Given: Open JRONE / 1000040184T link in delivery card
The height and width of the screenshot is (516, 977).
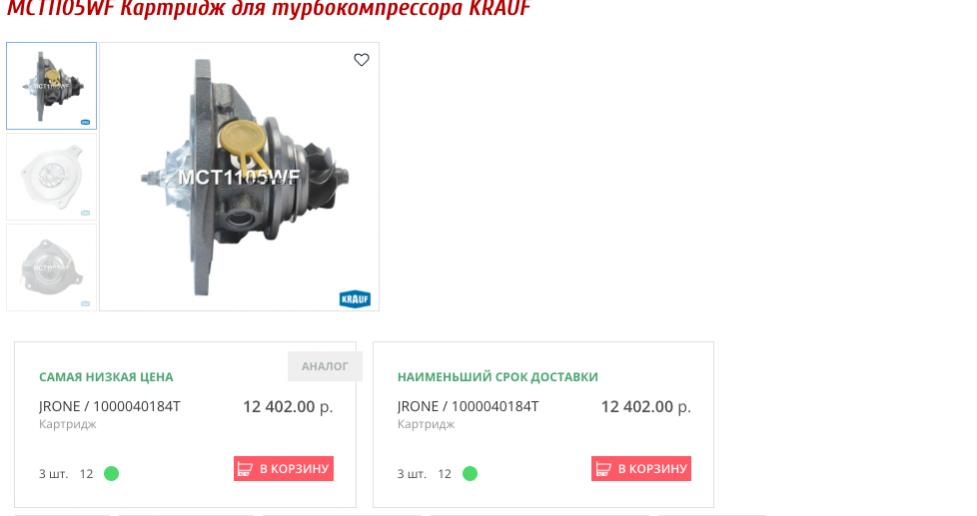Looking at the screenshot, I should [x=468, y=406].
